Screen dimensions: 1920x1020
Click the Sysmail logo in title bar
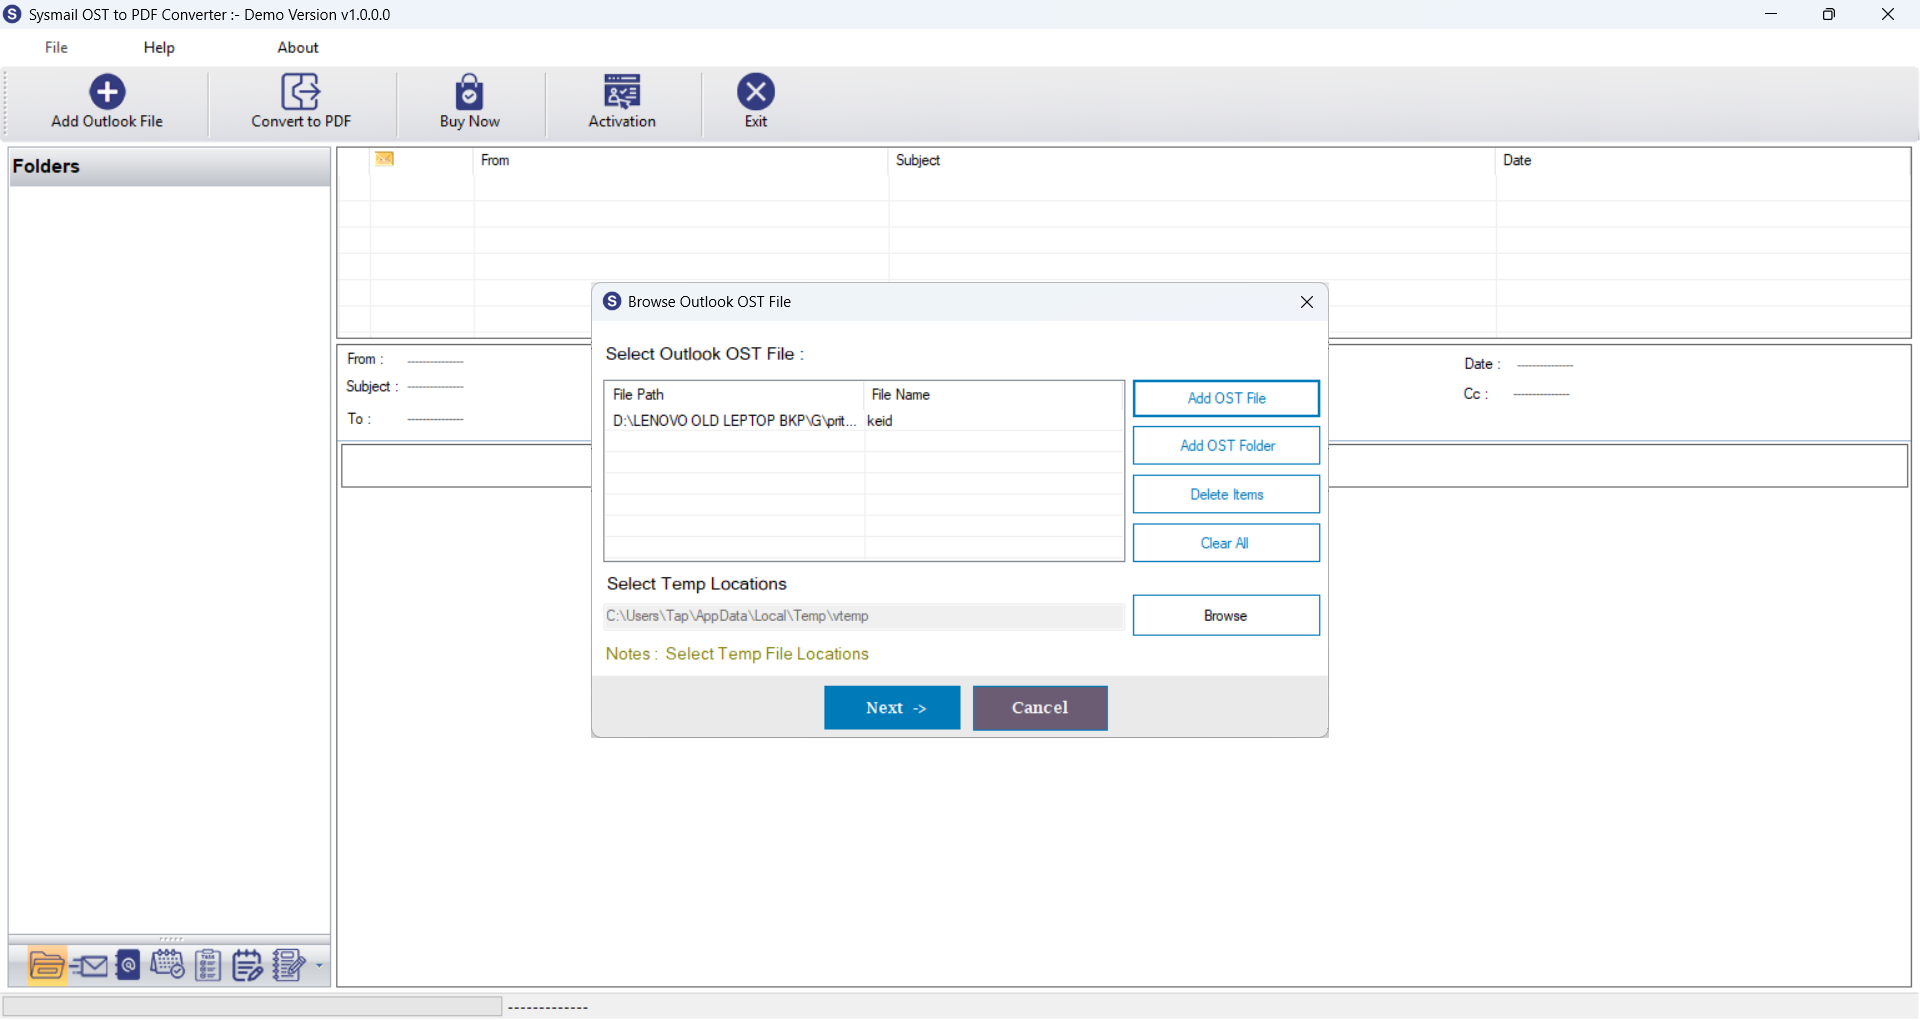point(12,14)
